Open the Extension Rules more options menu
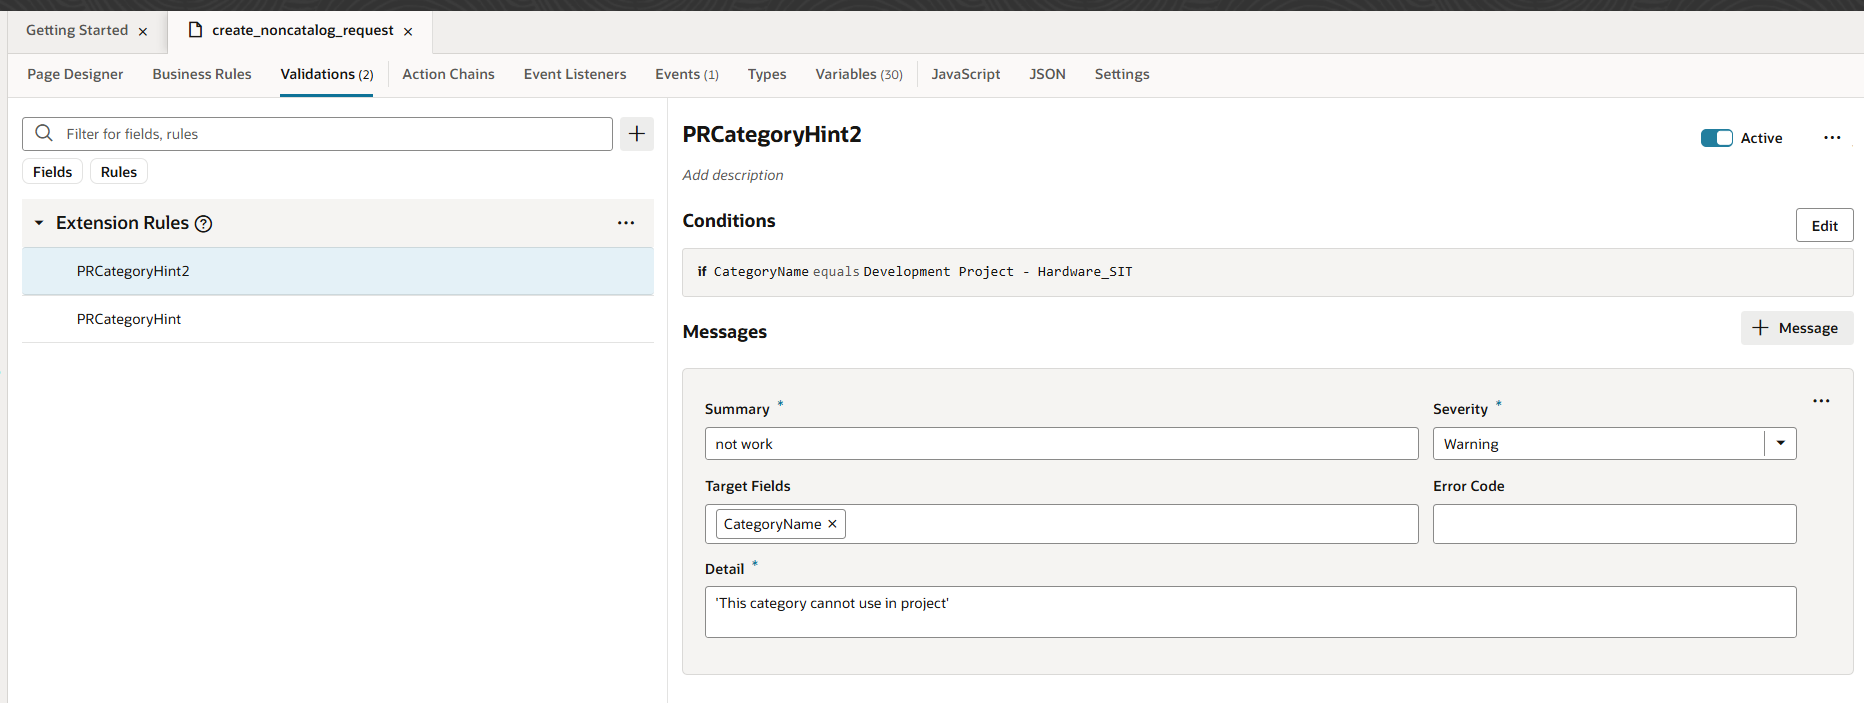Image resolution: width=1864 pixels, height=703 pixels. (x=626, y=223)
